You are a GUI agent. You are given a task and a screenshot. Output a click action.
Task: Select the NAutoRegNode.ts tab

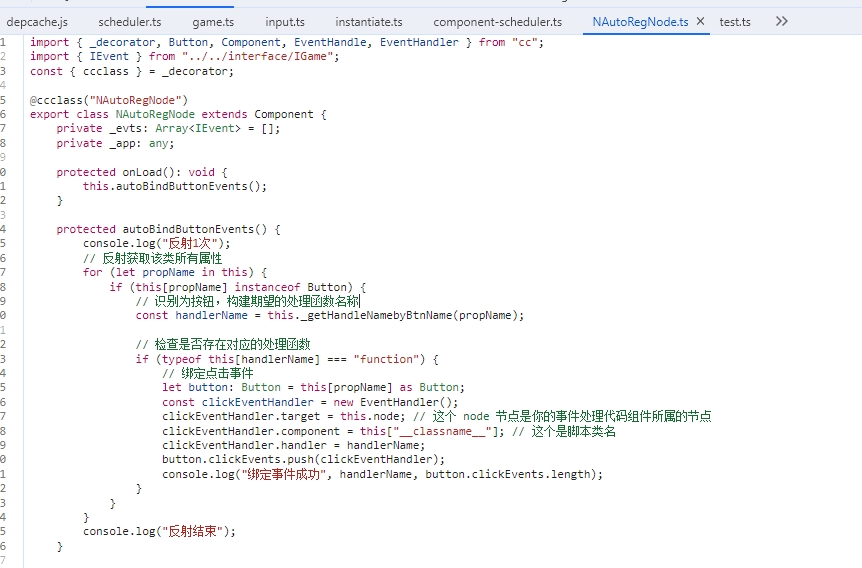(640, 22)
